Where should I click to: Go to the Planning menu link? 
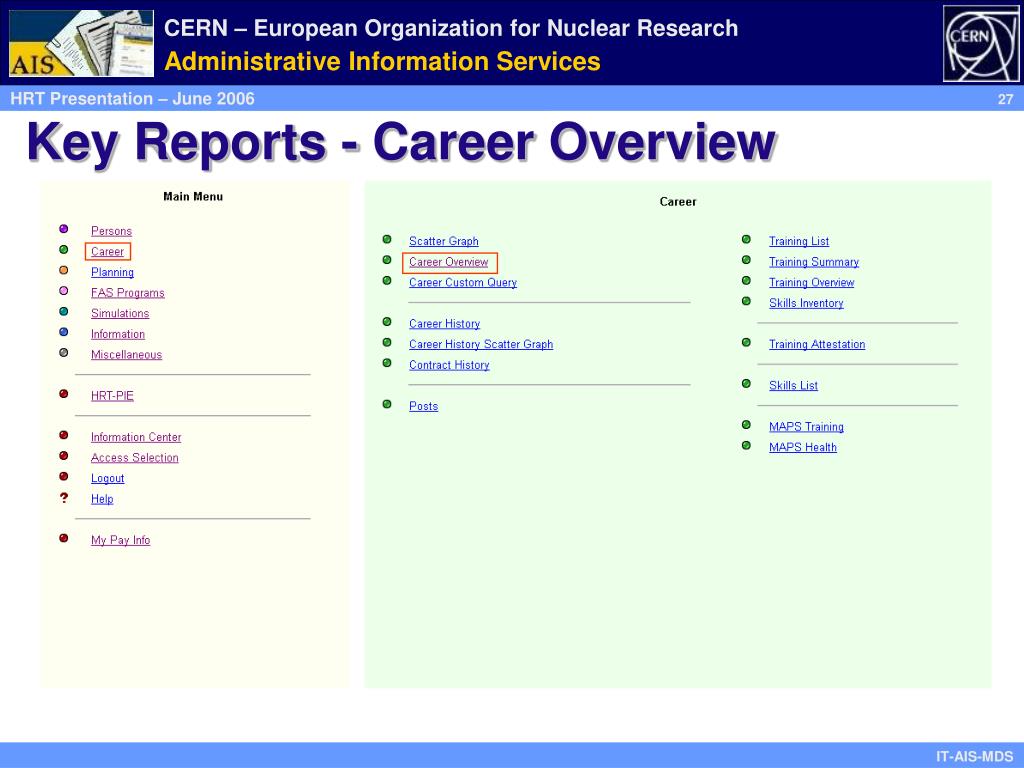tap(112, 272)
